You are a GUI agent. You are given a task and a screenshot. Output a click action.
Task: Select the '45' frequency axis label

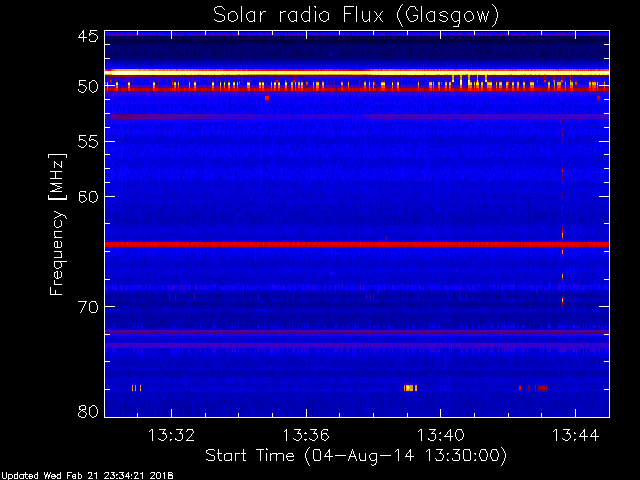[x=88, y=36]
